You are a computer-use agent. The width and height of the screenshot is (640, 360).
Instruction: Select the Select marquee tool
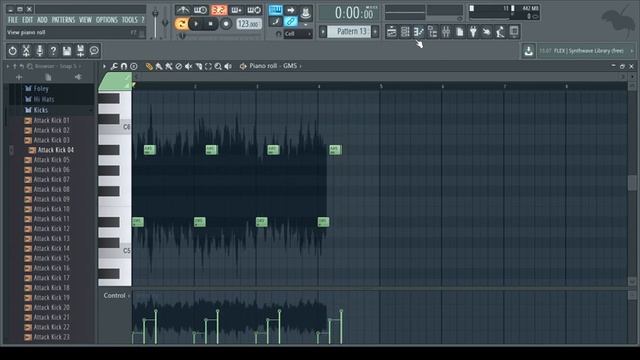208,66
